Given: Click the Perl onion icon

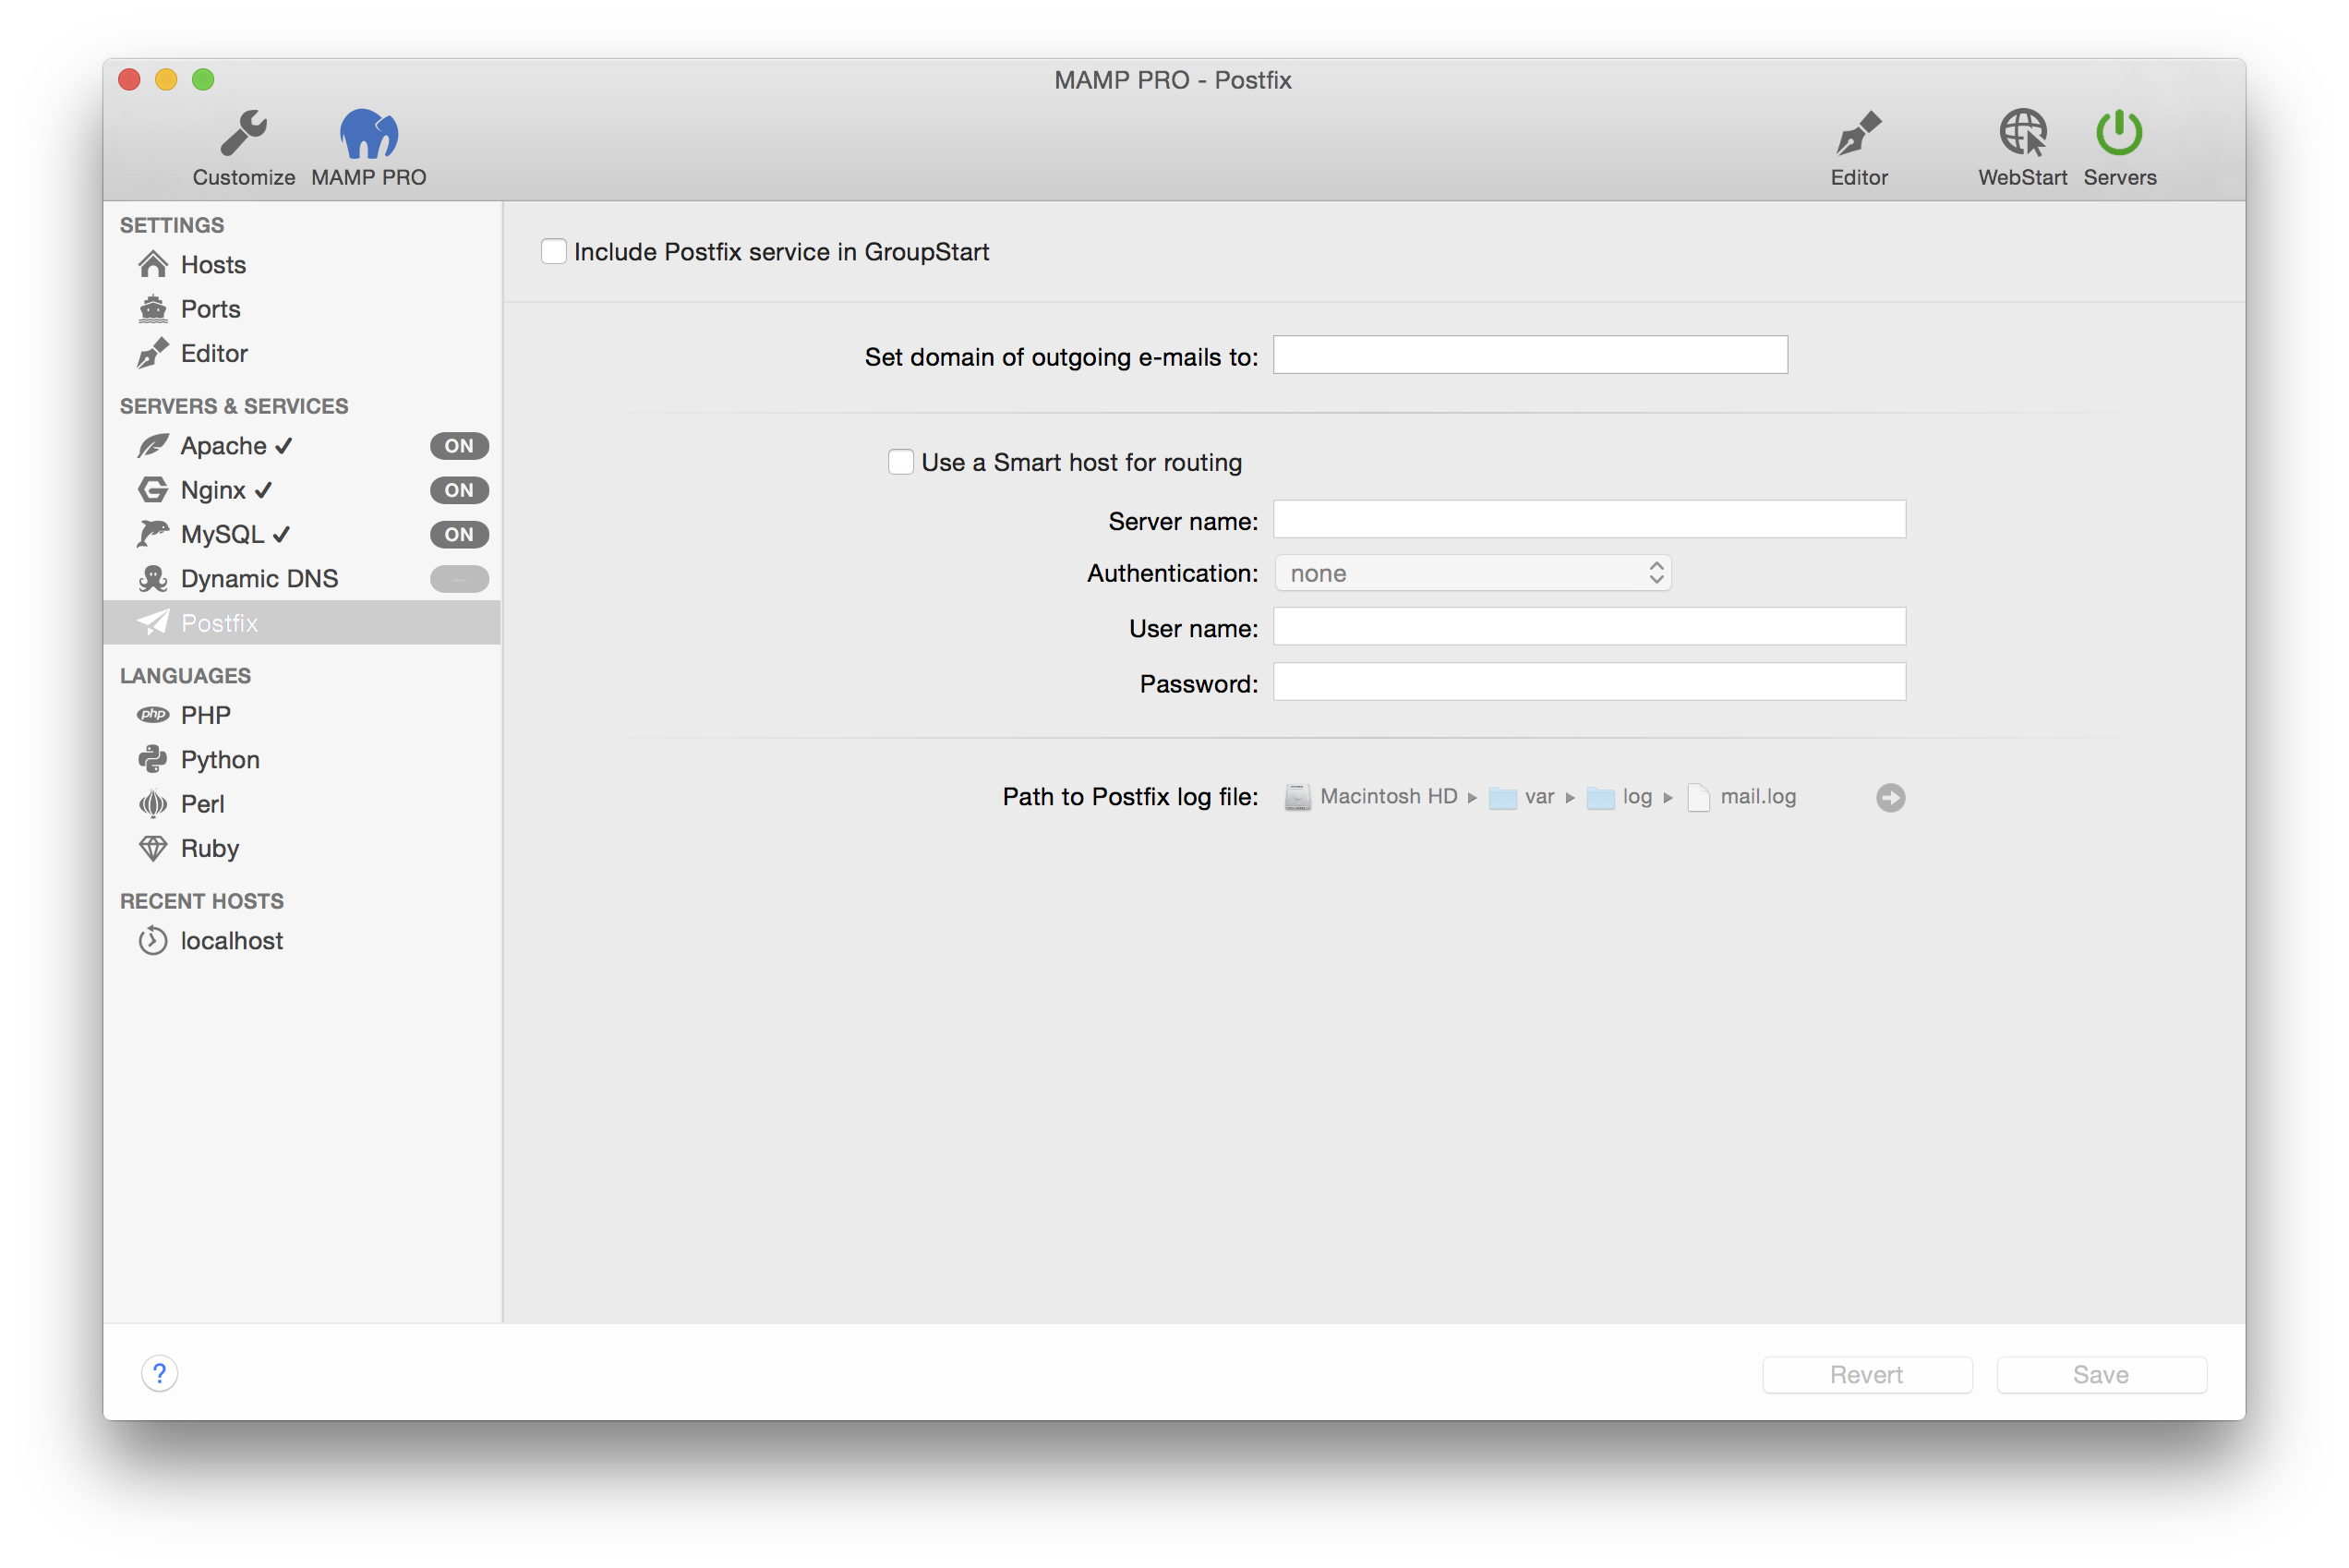Looking at the screenshot, I should click(153, 803).
